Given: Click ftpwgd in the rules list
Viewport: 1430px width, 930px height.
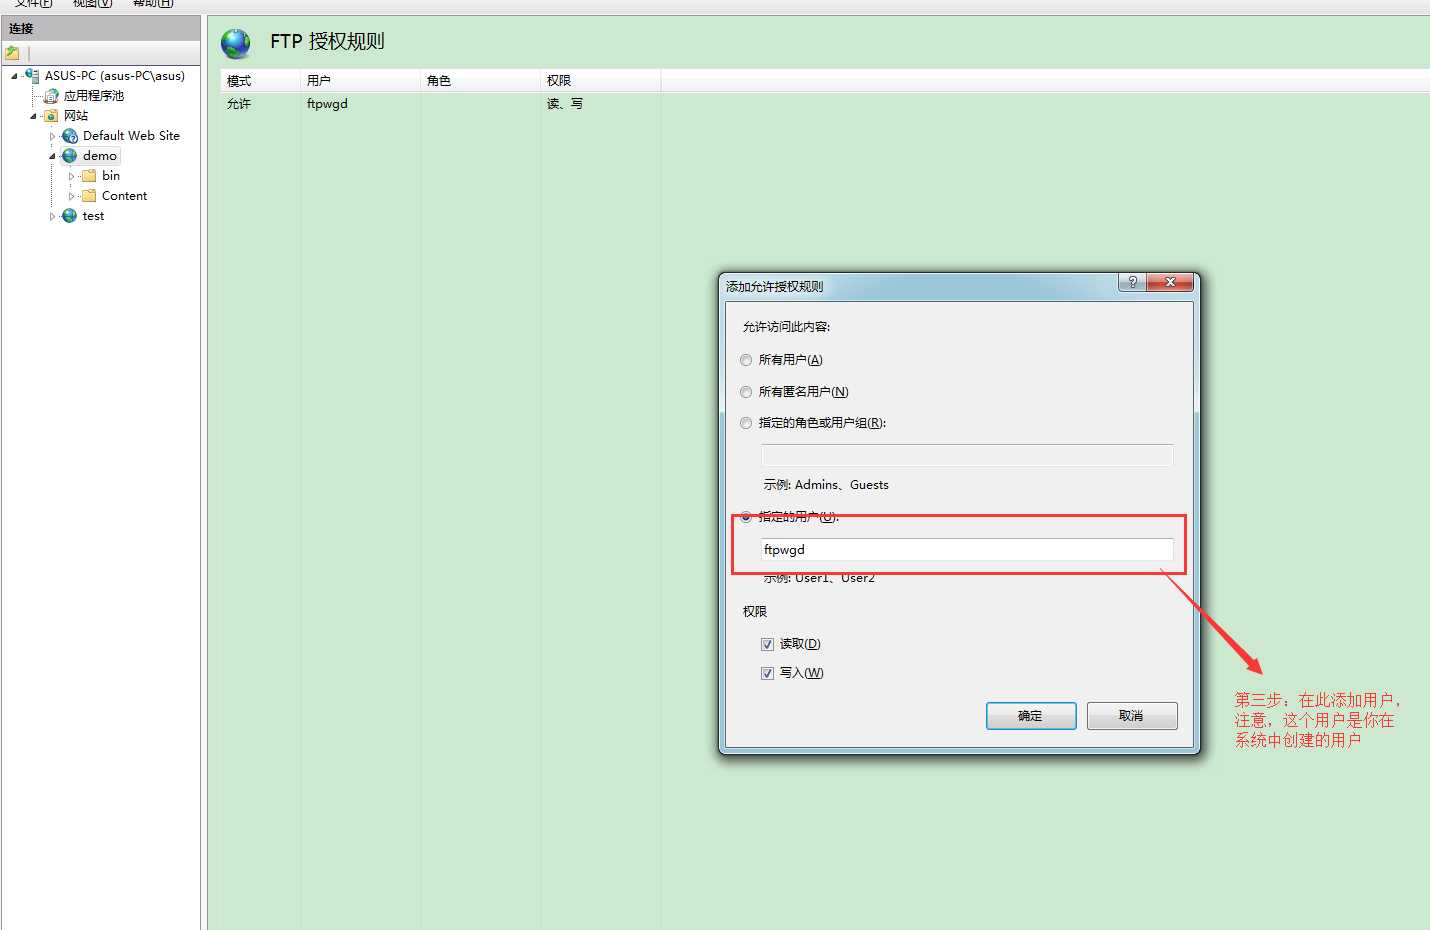Looking at the screenshot, I should click(x=327, y=104).
